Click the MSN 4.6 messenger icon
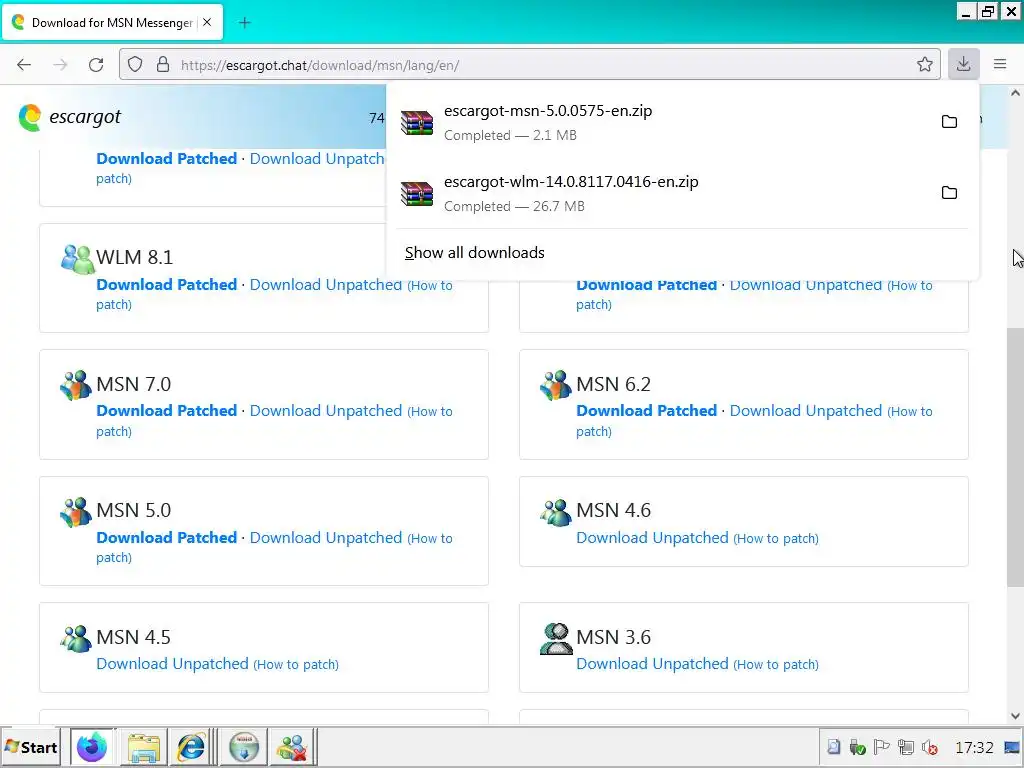Viewport: 1024px width, 768px height. [556, 511]
